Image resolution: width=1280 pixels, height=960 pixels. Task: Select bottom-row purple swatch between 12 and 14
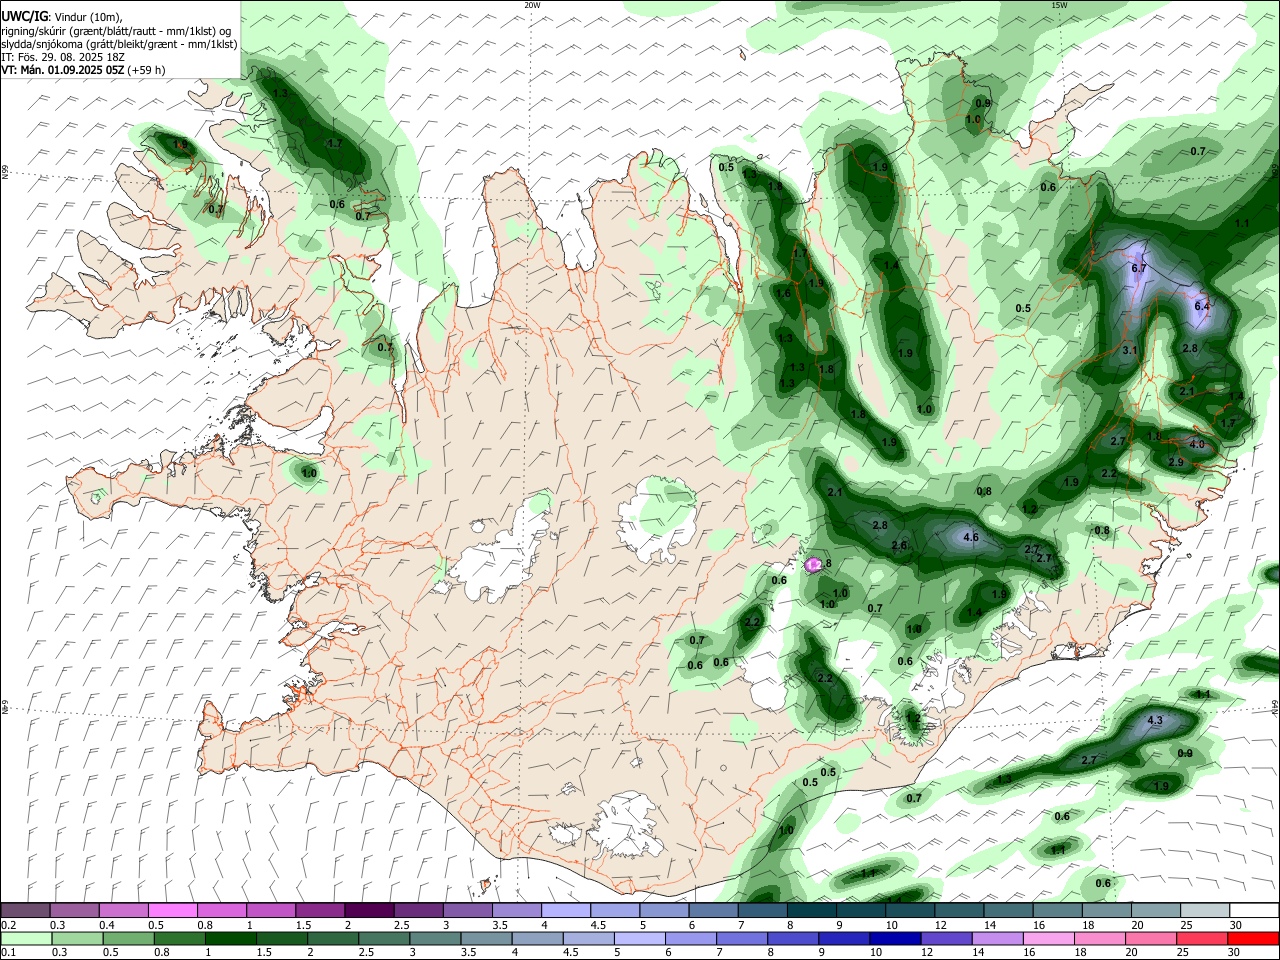point(946,938)
